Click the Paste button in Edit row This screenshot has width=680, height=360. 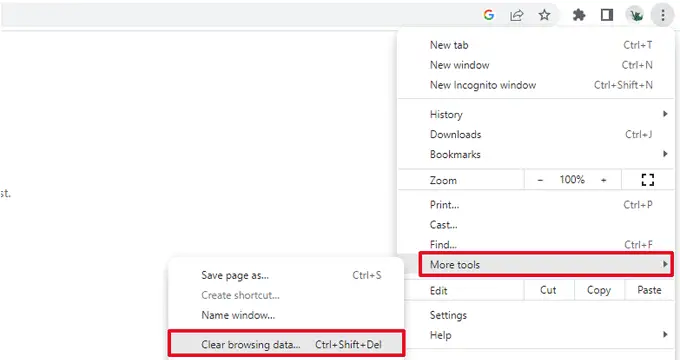point(649,290)
